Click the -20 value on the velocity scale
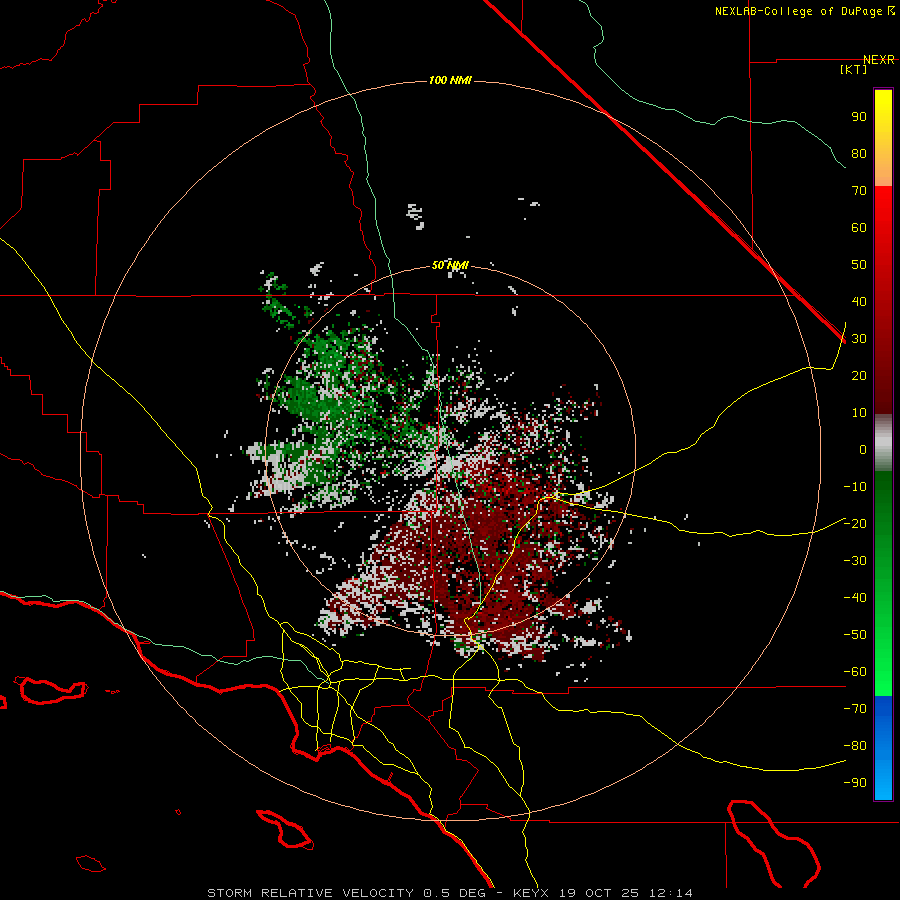The width and height of the screenshot is (900, 900). point(855,523)
